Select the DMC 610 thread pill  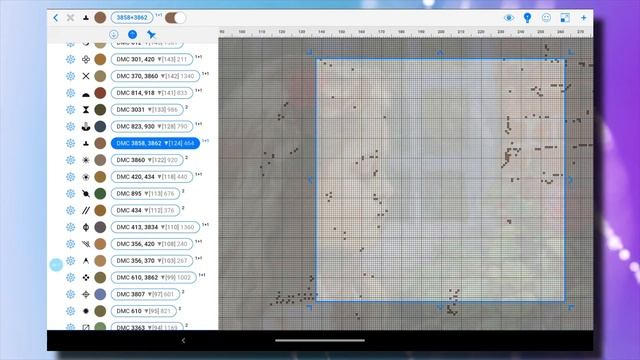(x=144, y=311)
